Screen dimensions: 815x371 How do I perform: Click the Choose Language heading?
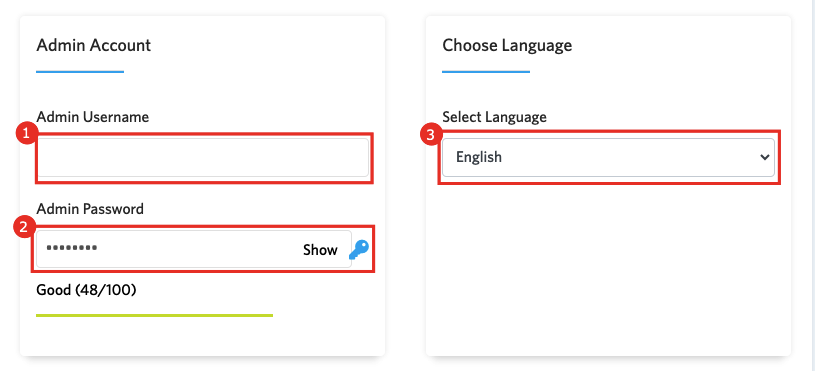[507, 45]
